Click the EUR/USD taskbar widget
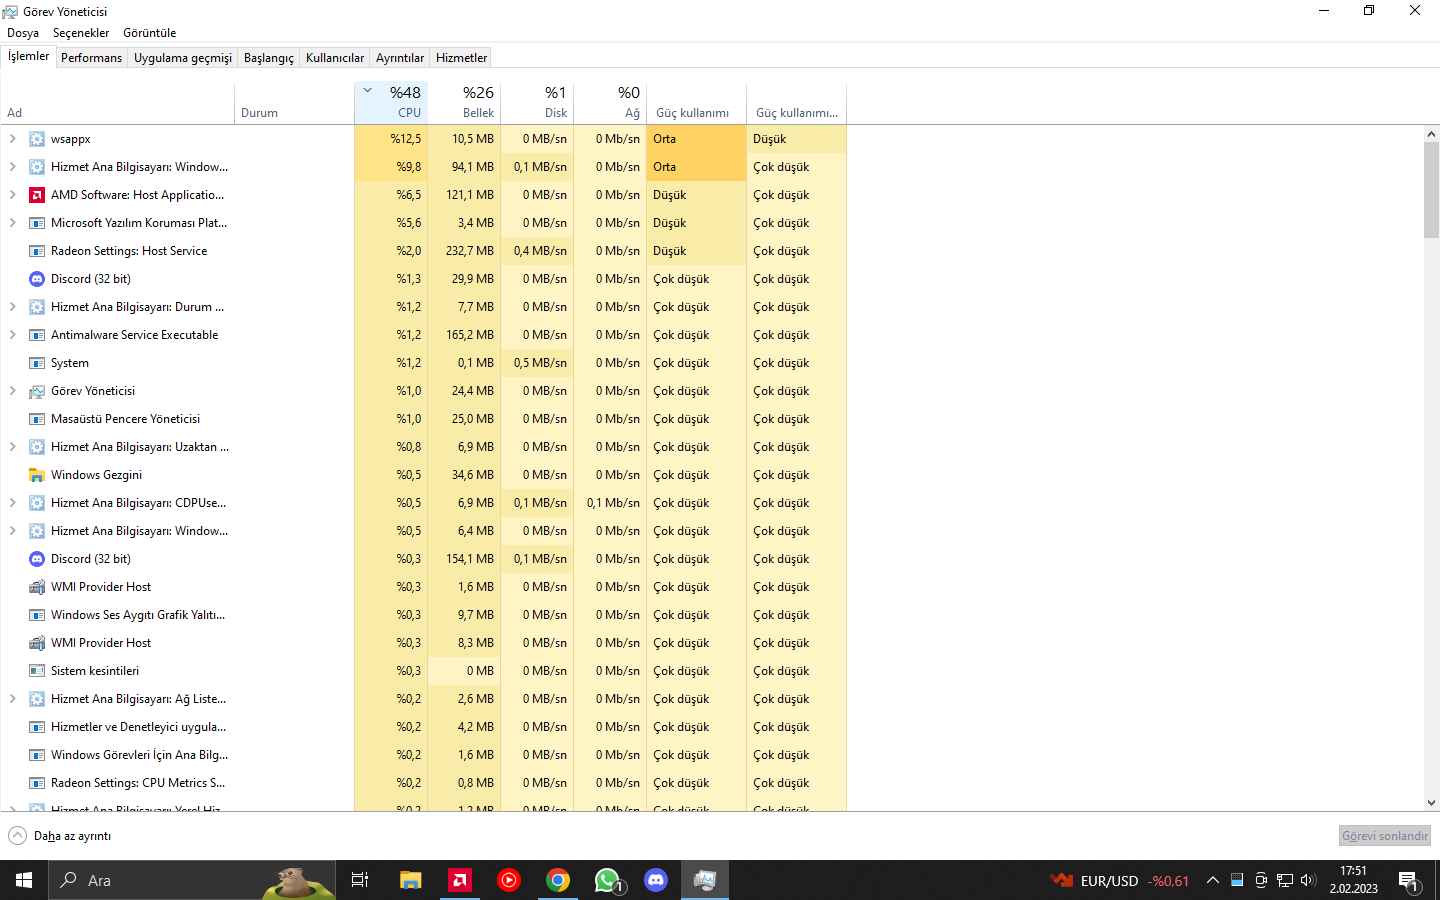The width and height of the screenshot is (1440, 900). [1120, 880]
